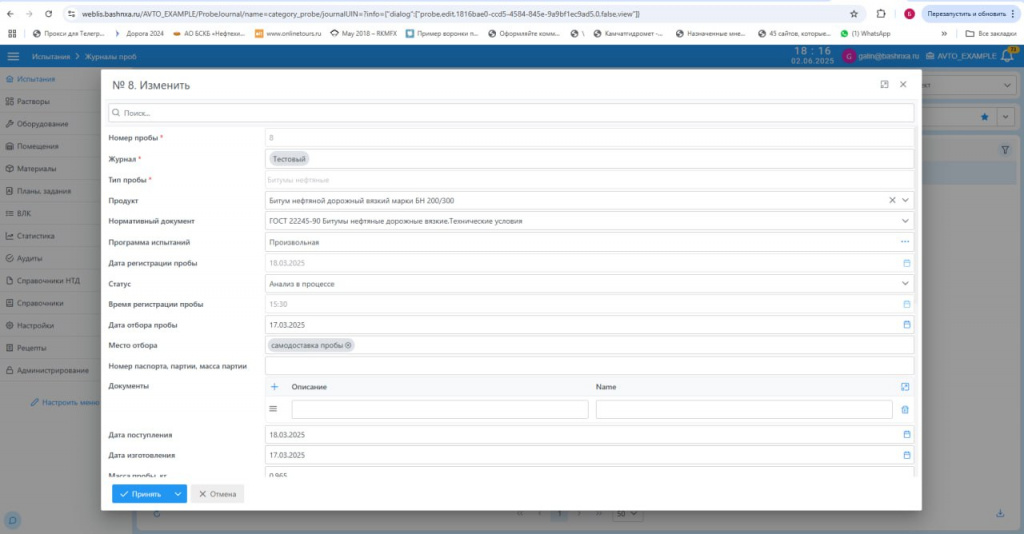The image size is (1024, 534).
Task: Click the Отмена button
Action: (217, 494)
